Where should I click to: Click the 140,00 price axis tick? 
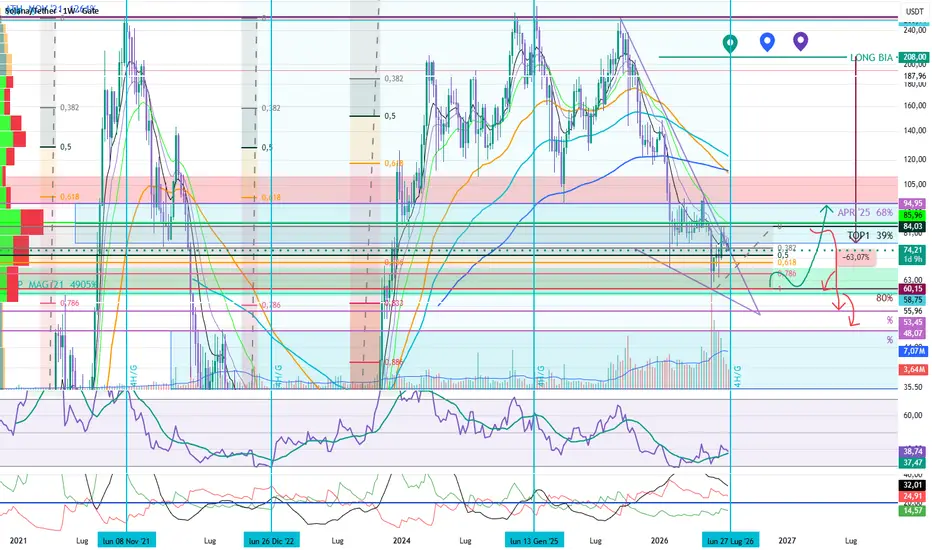coord(915,131)
